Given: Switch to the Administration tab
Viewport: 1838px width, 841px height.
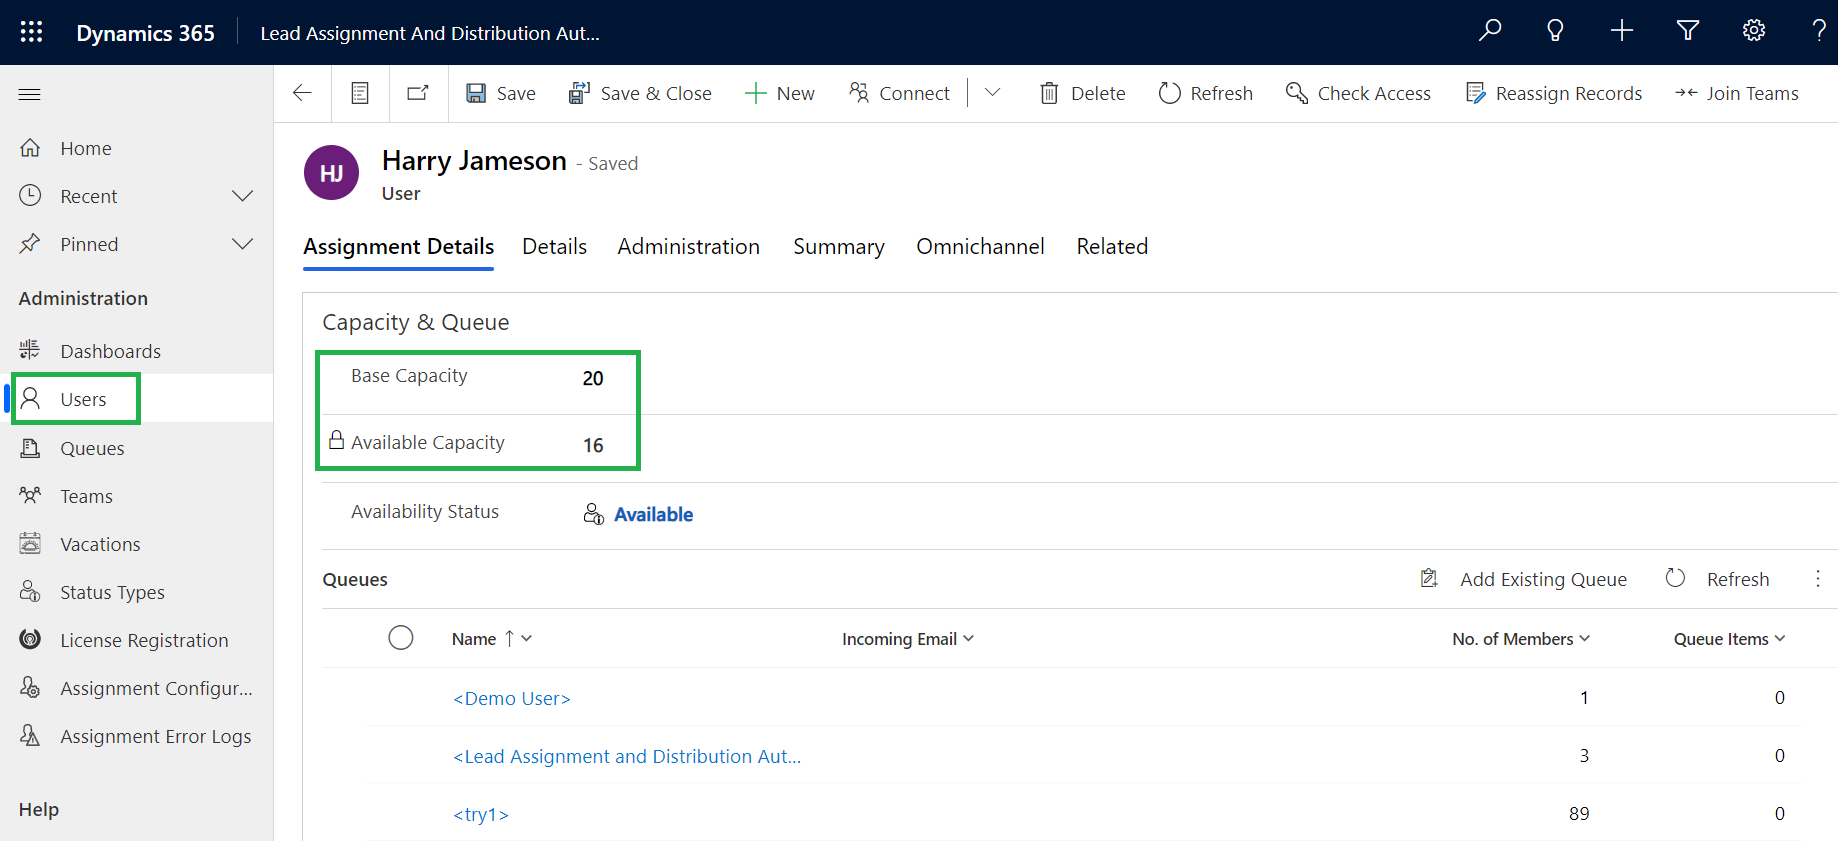Looking at the screenshot, I should 688,247.
